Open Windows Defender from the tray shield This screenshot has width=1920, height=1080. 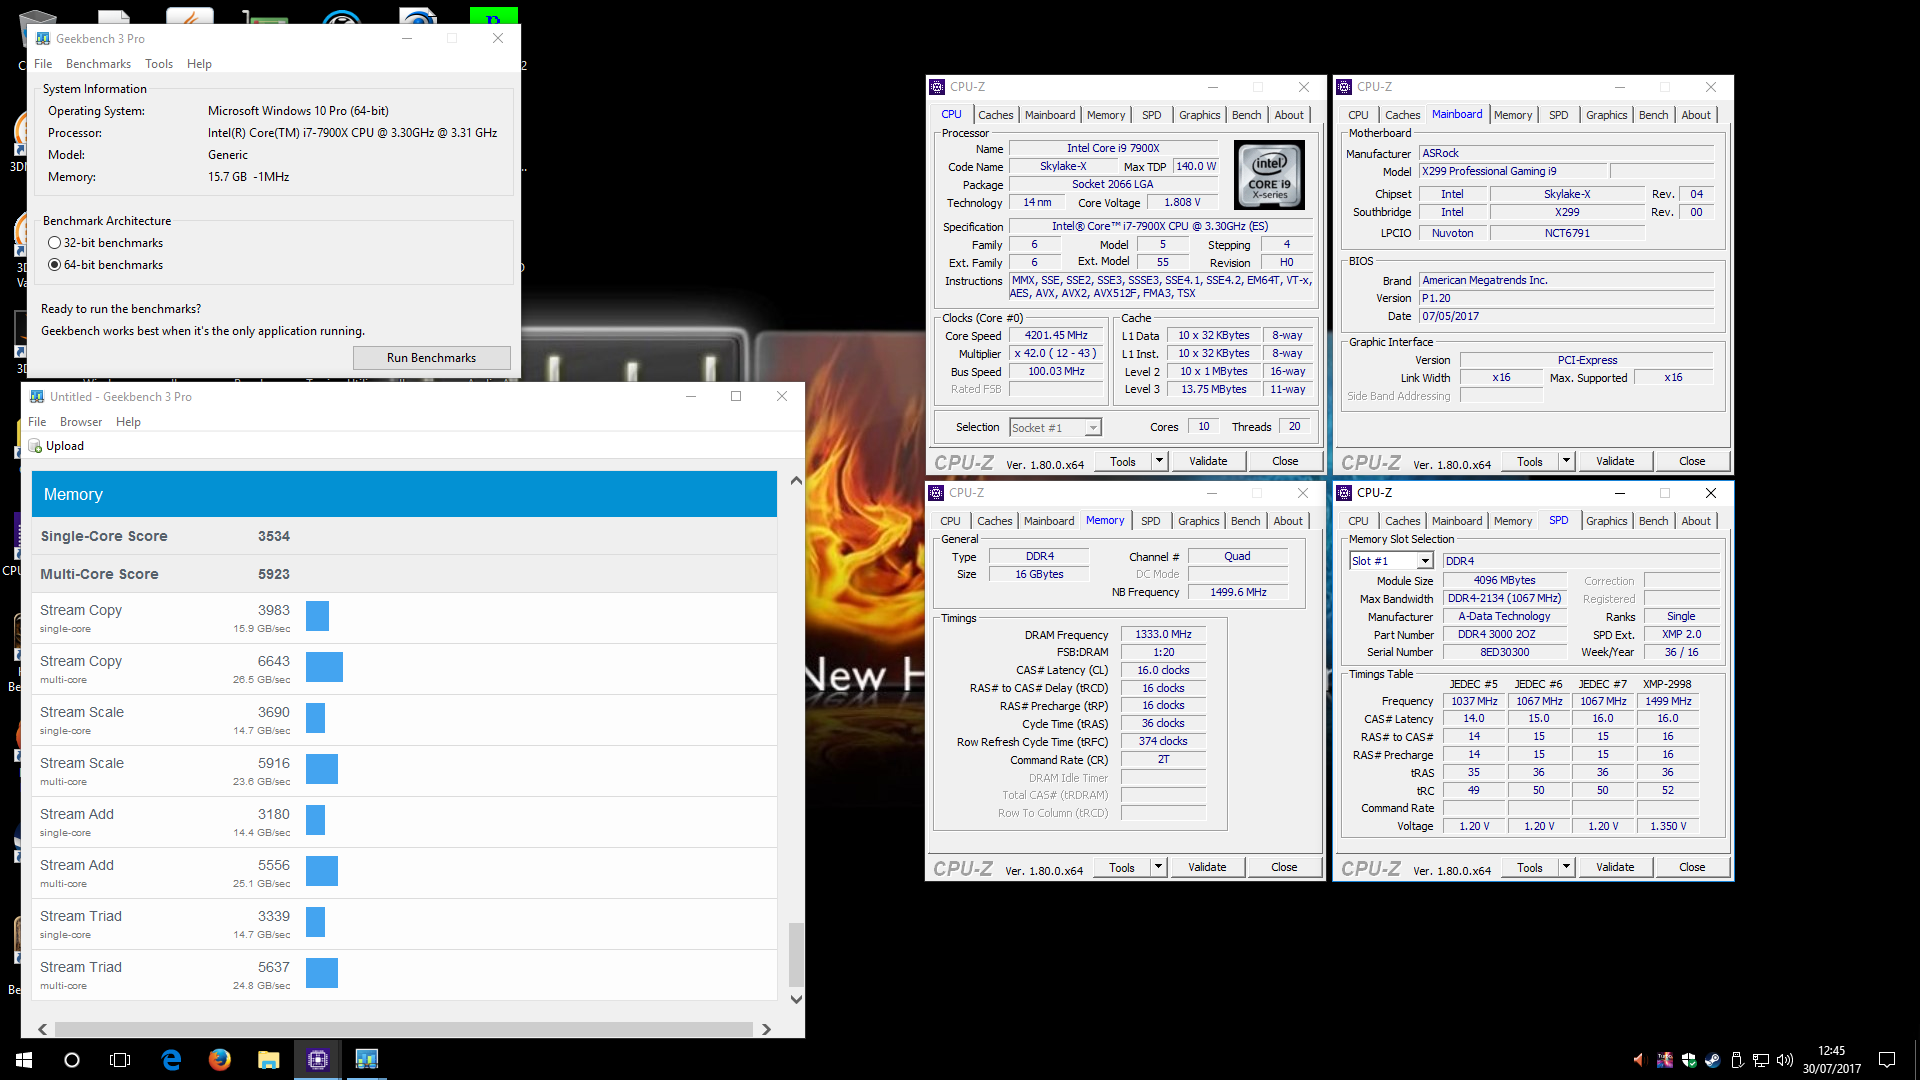coord(1689,1060)
